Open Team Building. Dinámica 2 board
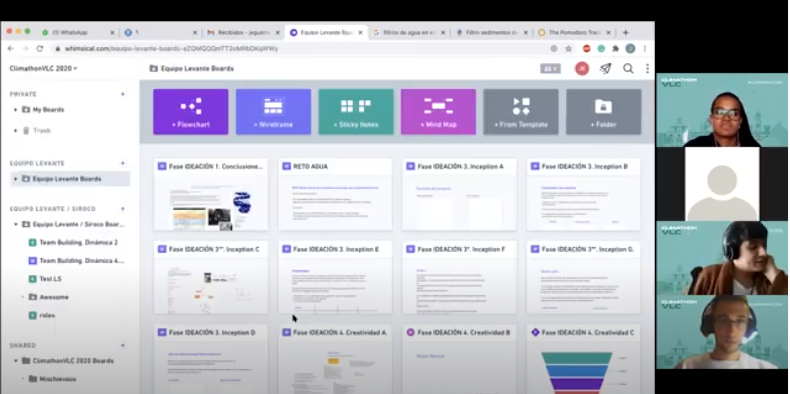This screenshot has width=790, height=394. (x=74, y=242)
